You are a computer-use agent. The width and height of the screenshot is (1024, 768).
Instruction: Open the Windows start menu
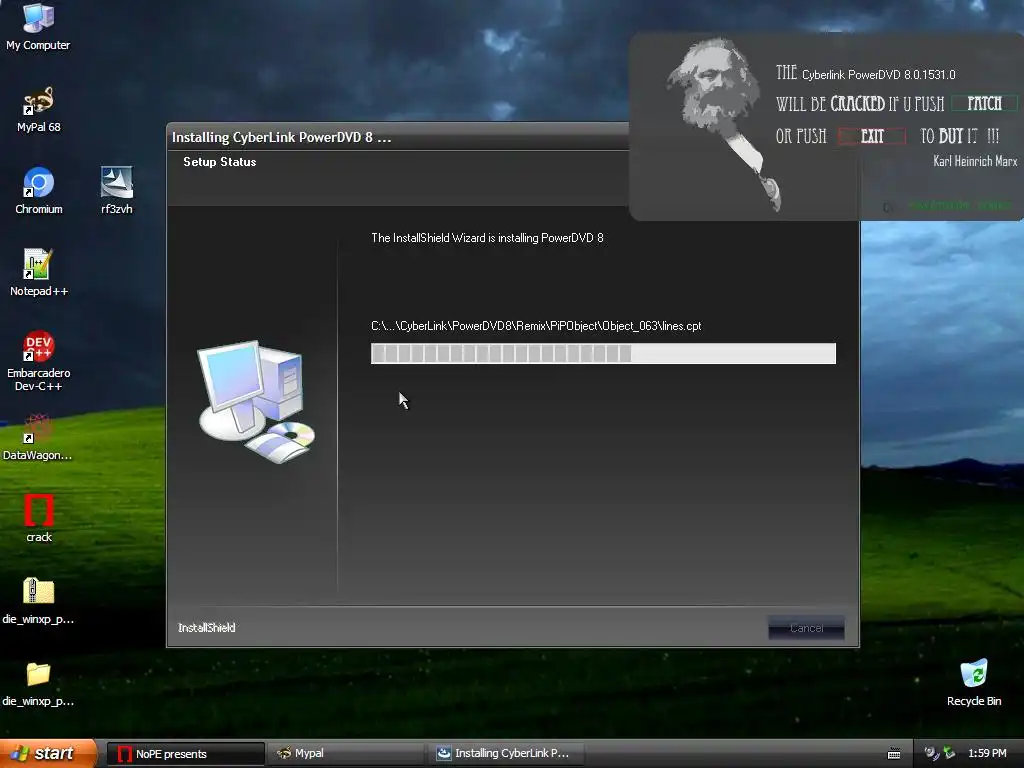tap(49, 754)
